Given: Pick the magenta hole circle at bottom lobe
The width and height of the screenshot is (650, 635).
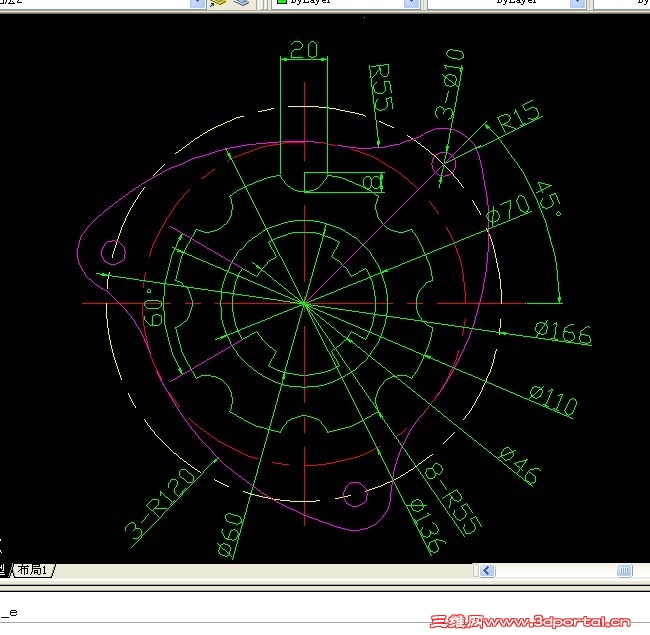Looking at the screenshot, I should click(x=355, y=494).
